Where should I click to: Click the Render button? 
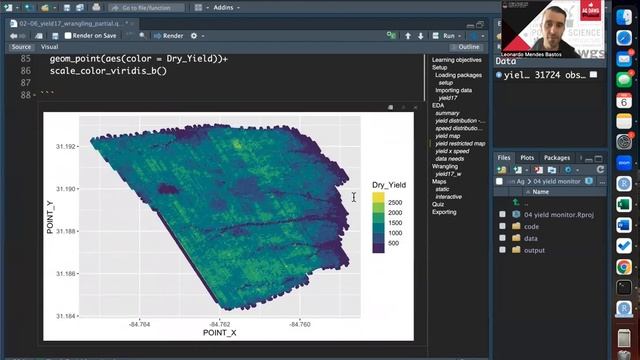[x=169, y=36]
